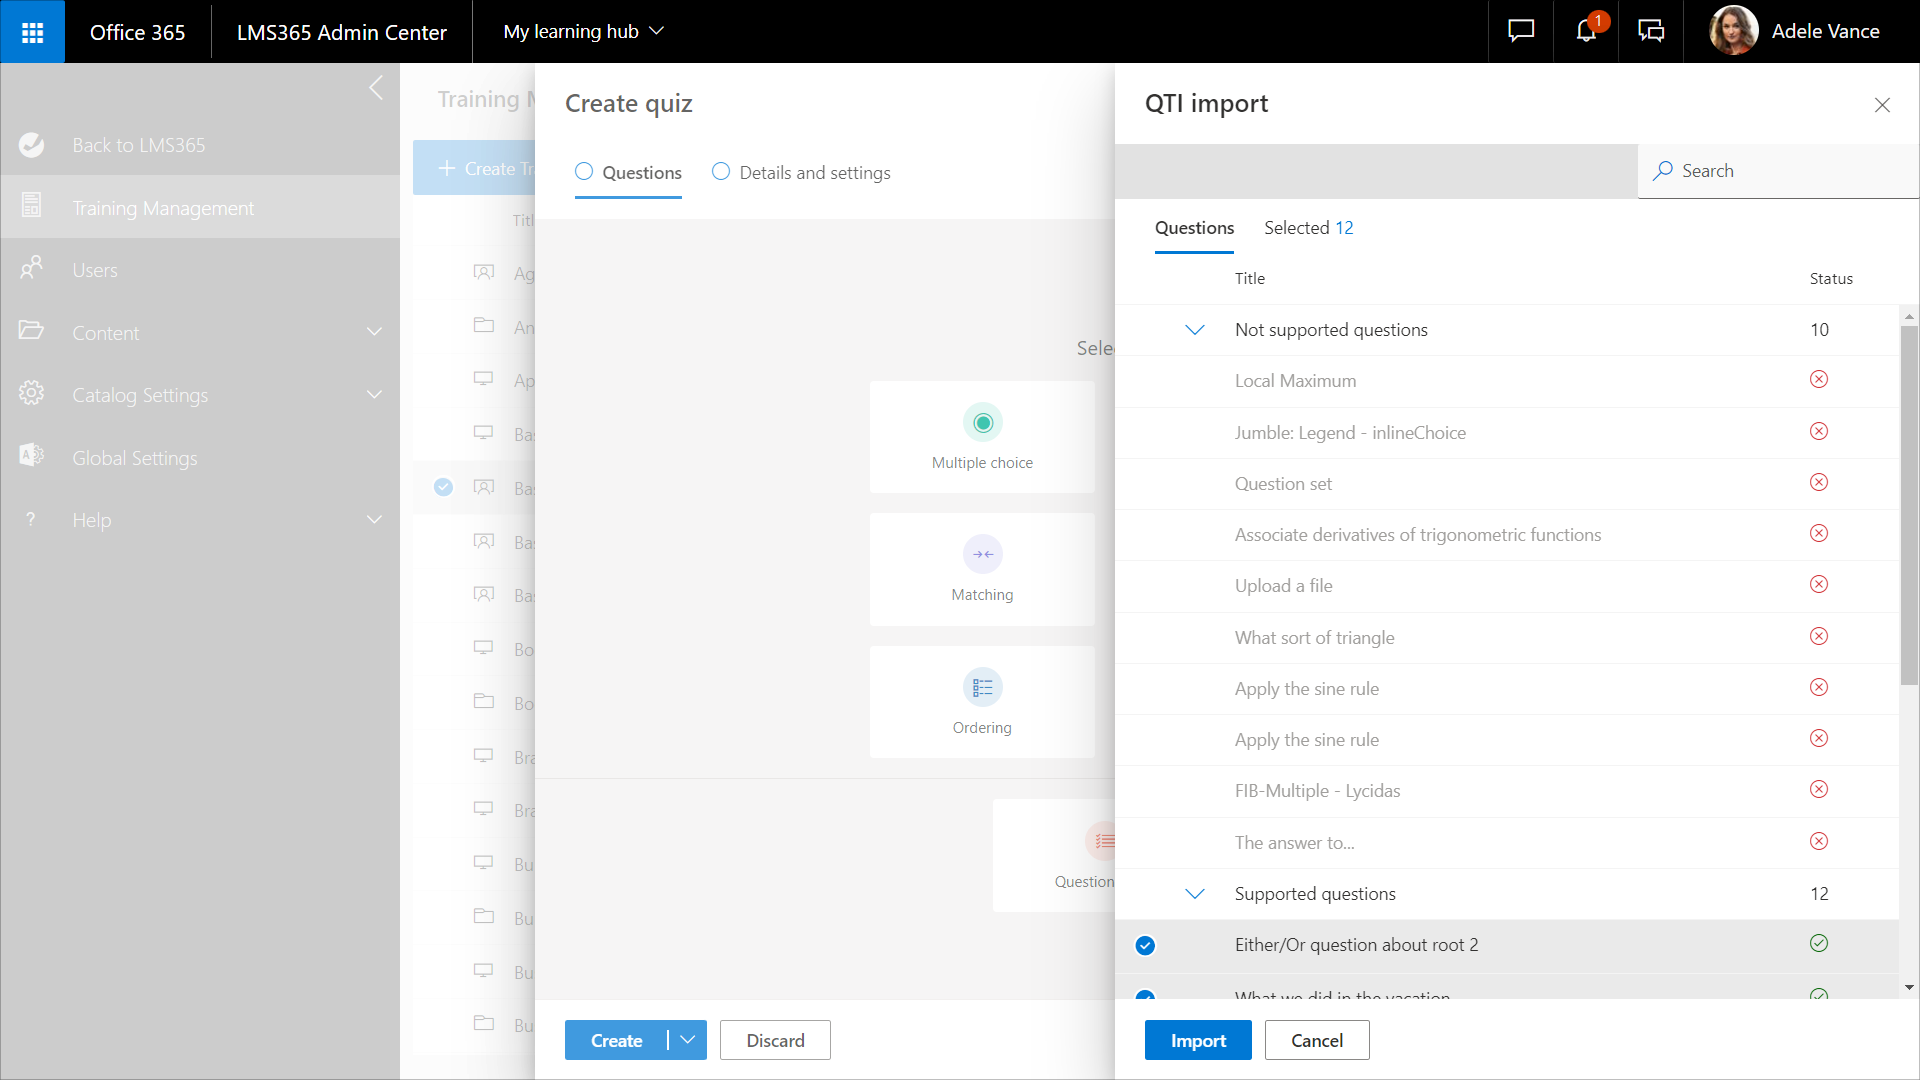
Task: Select the Multiple choice question type icon
Action: [982, 423]
